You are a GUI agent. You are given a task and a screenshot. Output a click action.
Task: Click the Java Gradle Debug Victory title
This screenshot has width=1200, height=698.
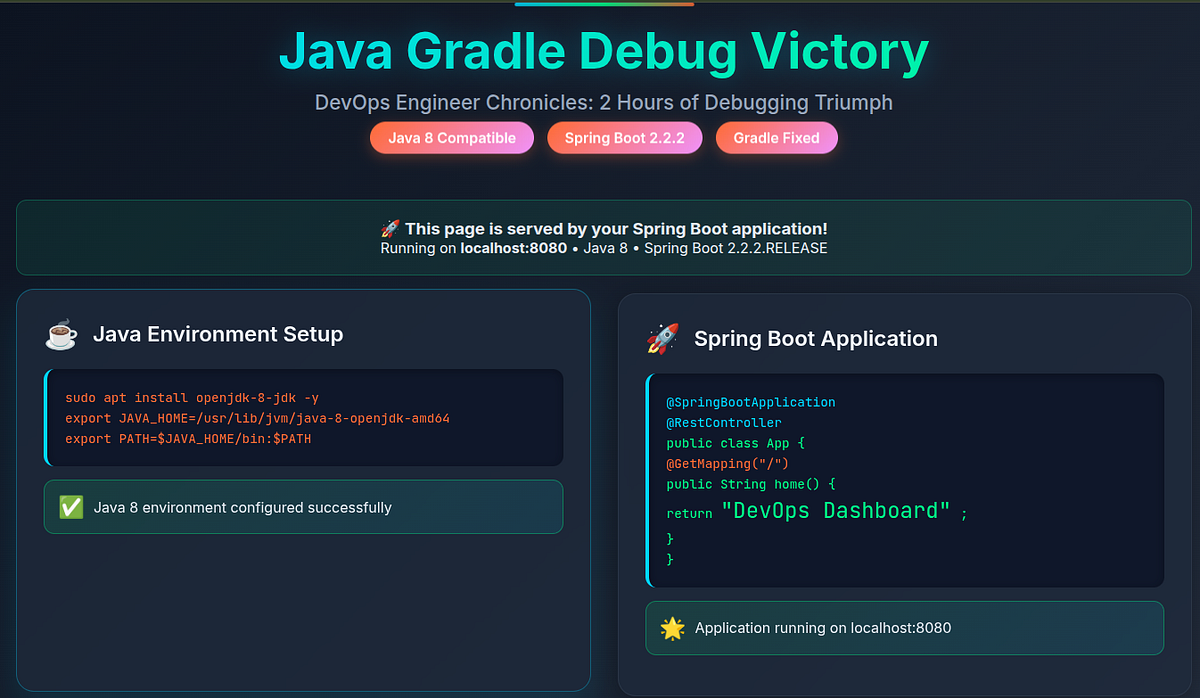coord(604,51)
